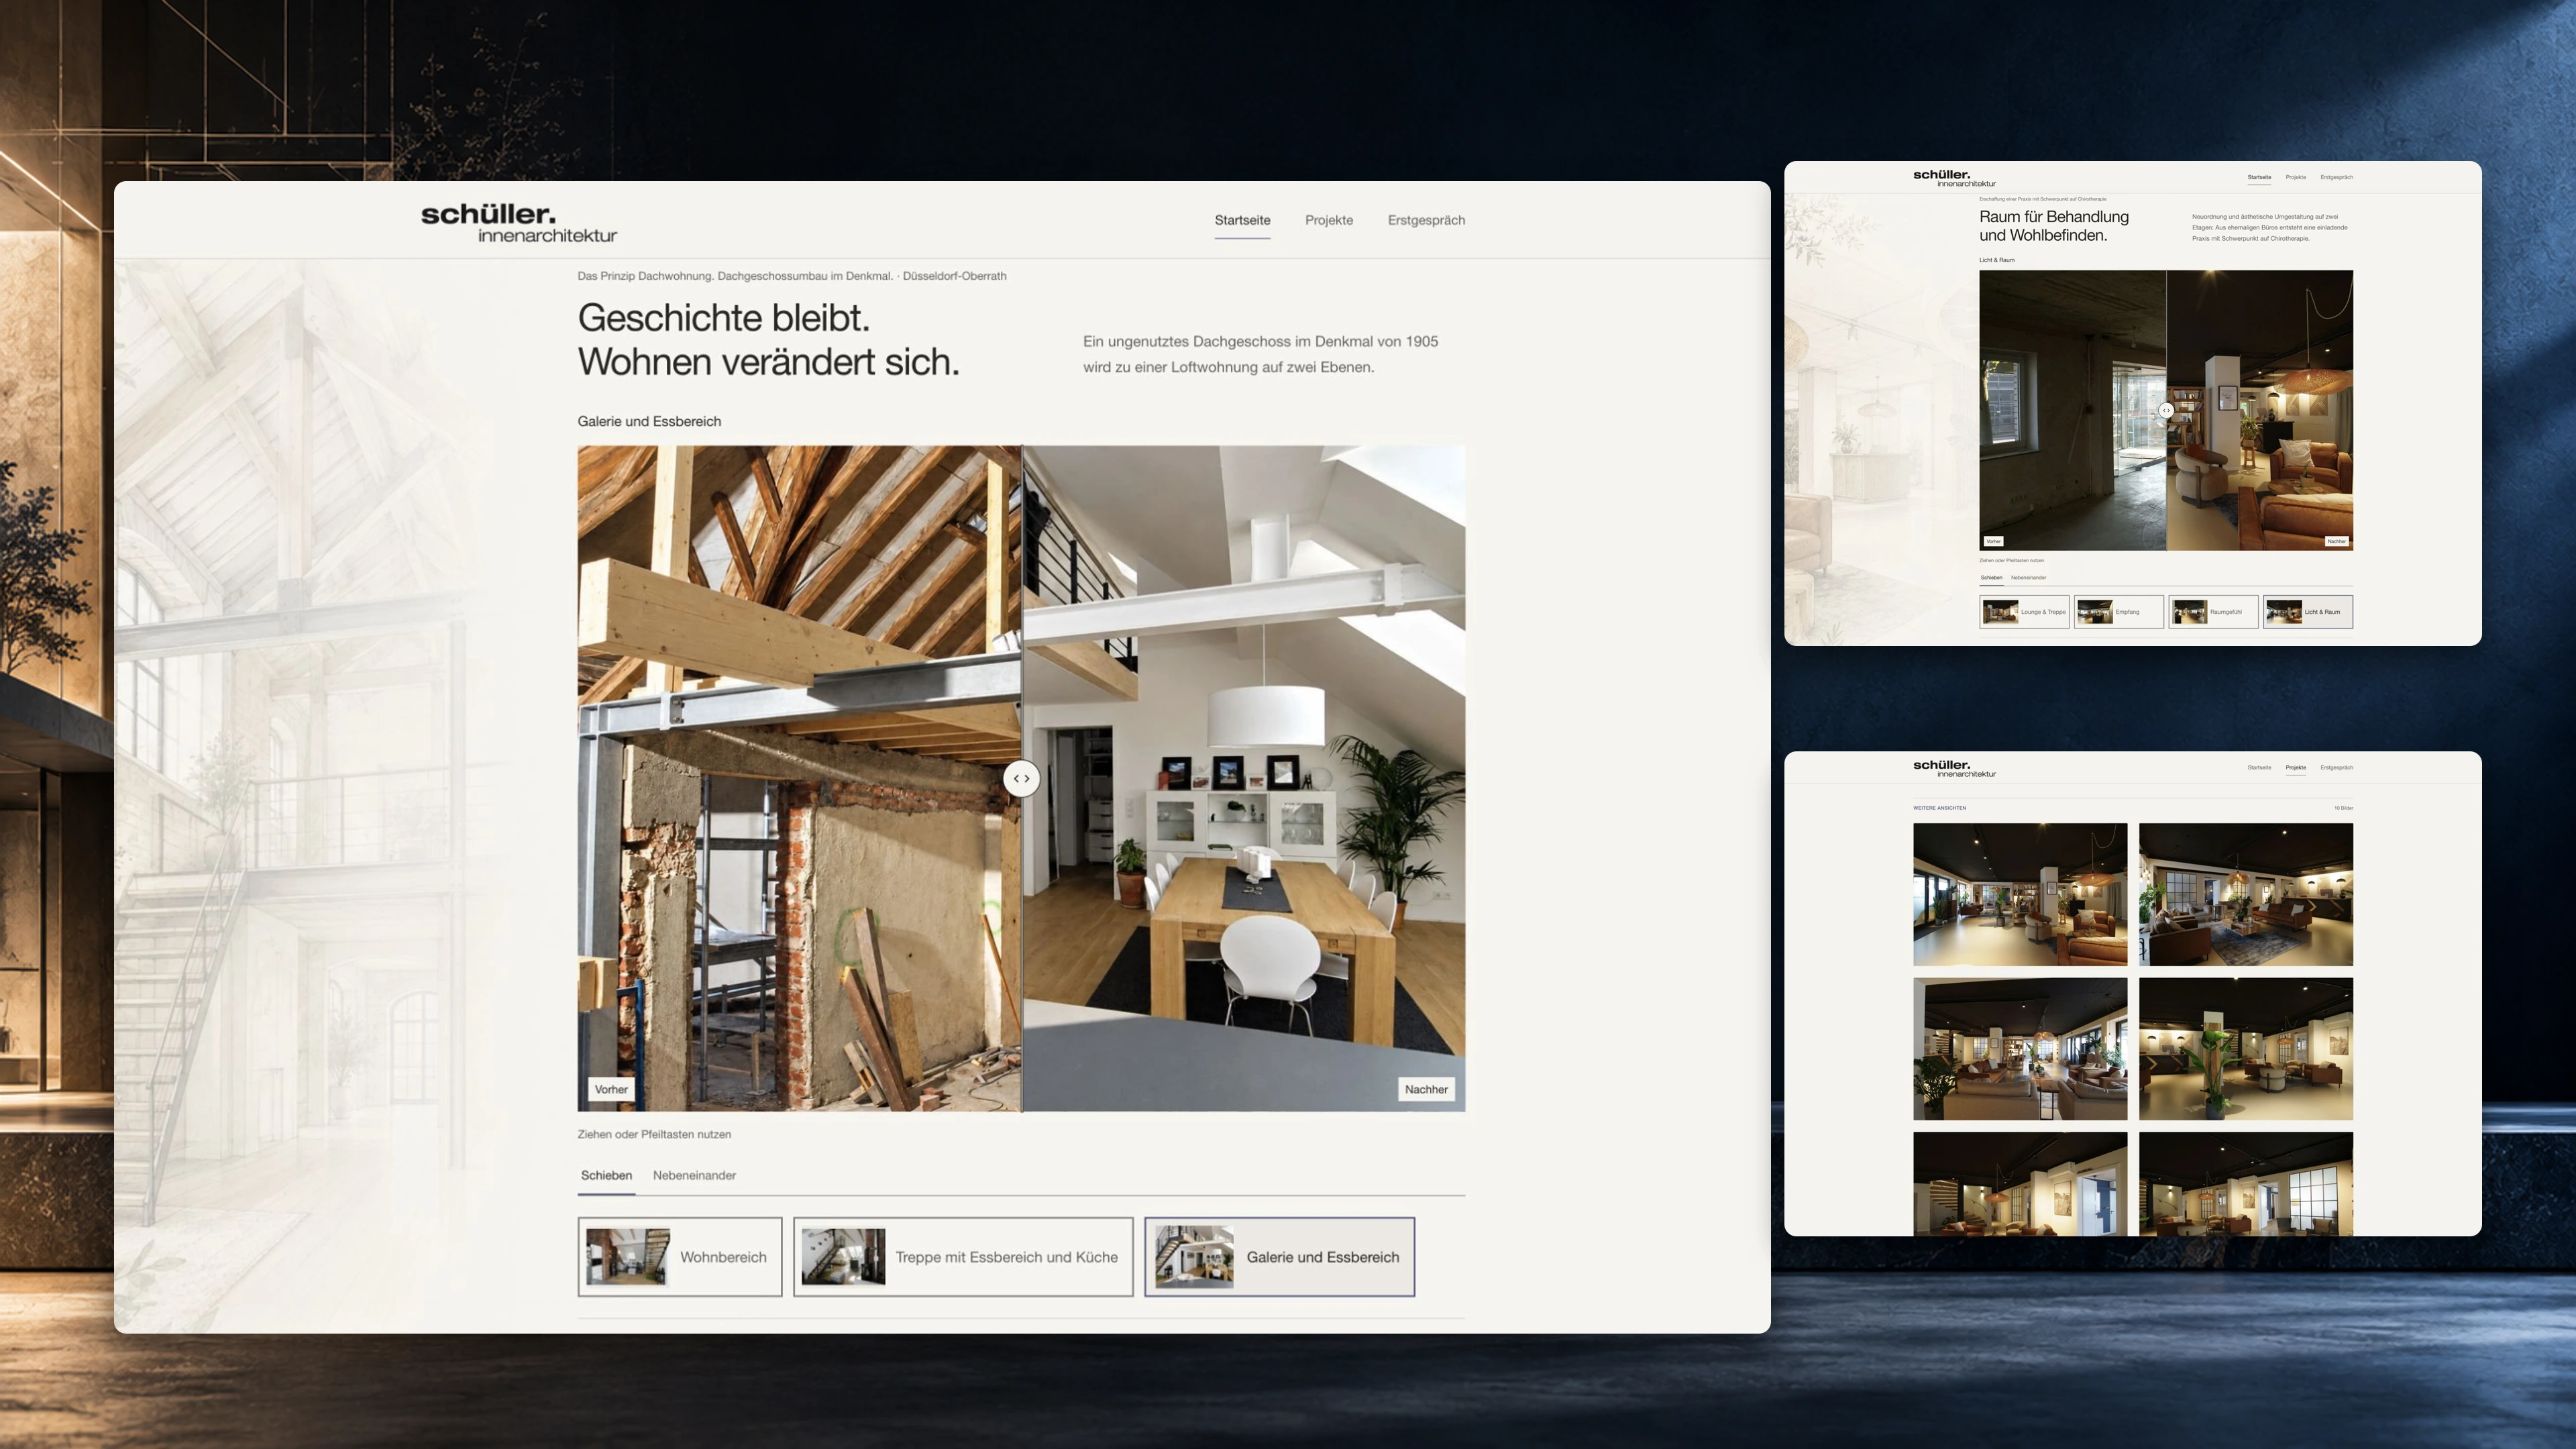Screen dimensions: 2576x1449
Task: Click the Nachher label on main comparison image
Action: click(1425, 1089)
